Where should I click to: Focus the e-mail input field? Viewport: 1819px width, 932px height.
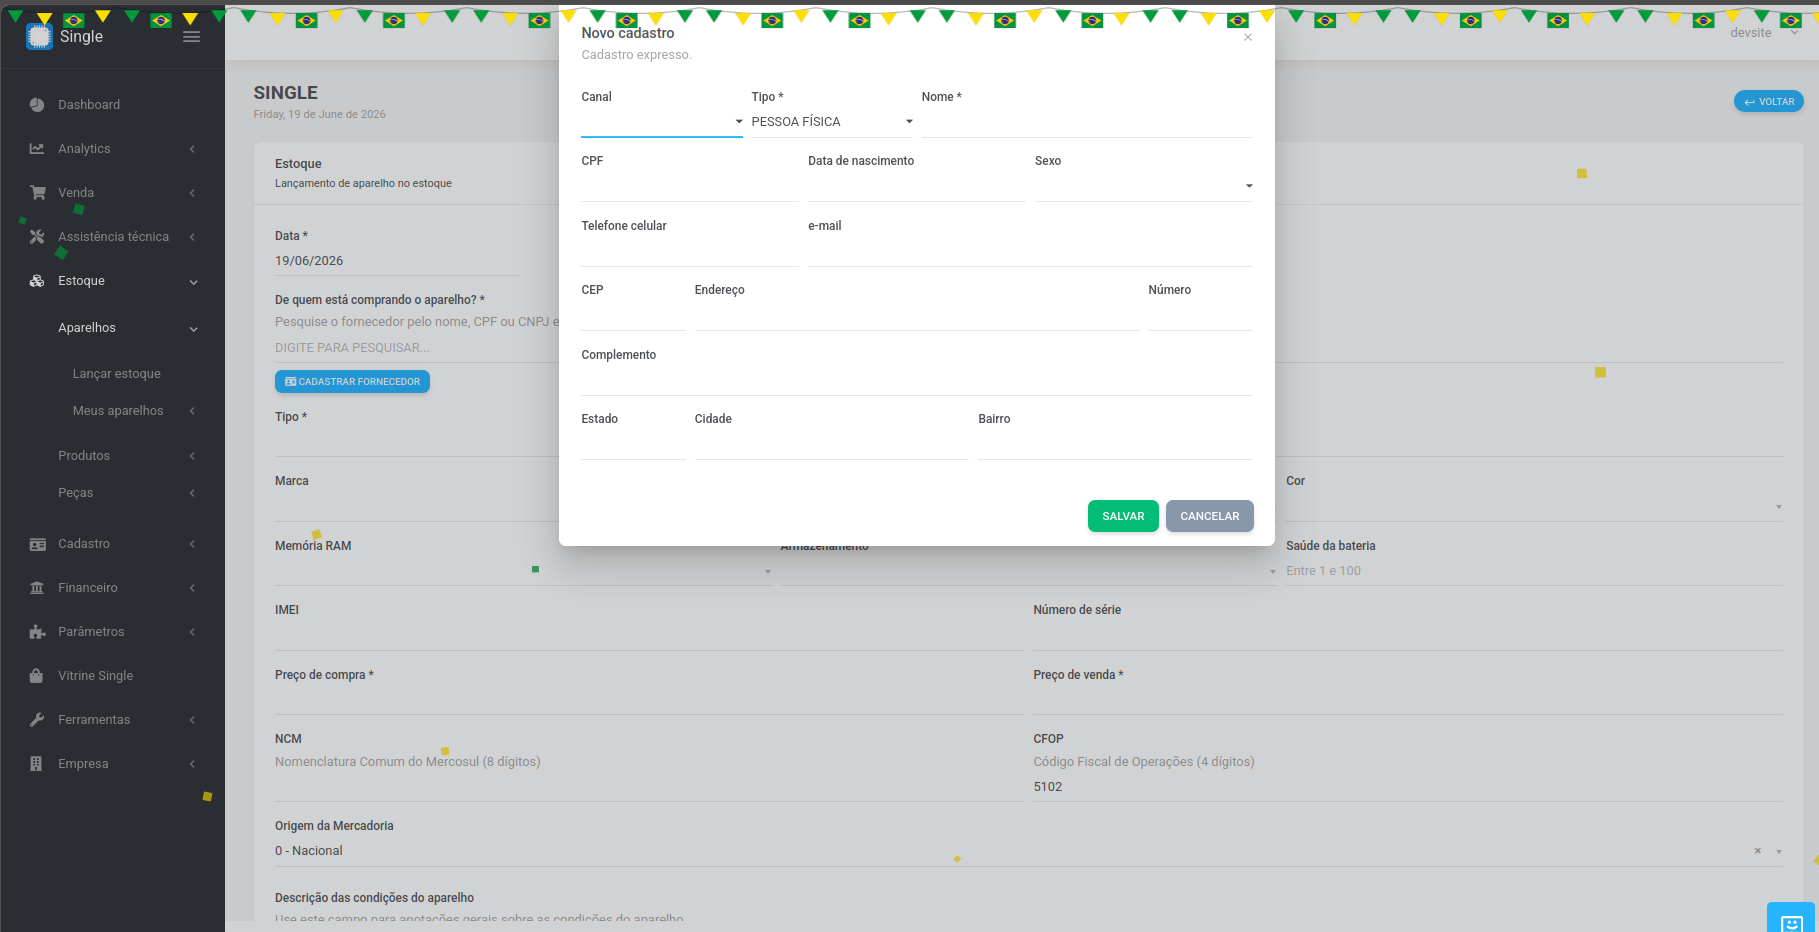pos(1030,251)
